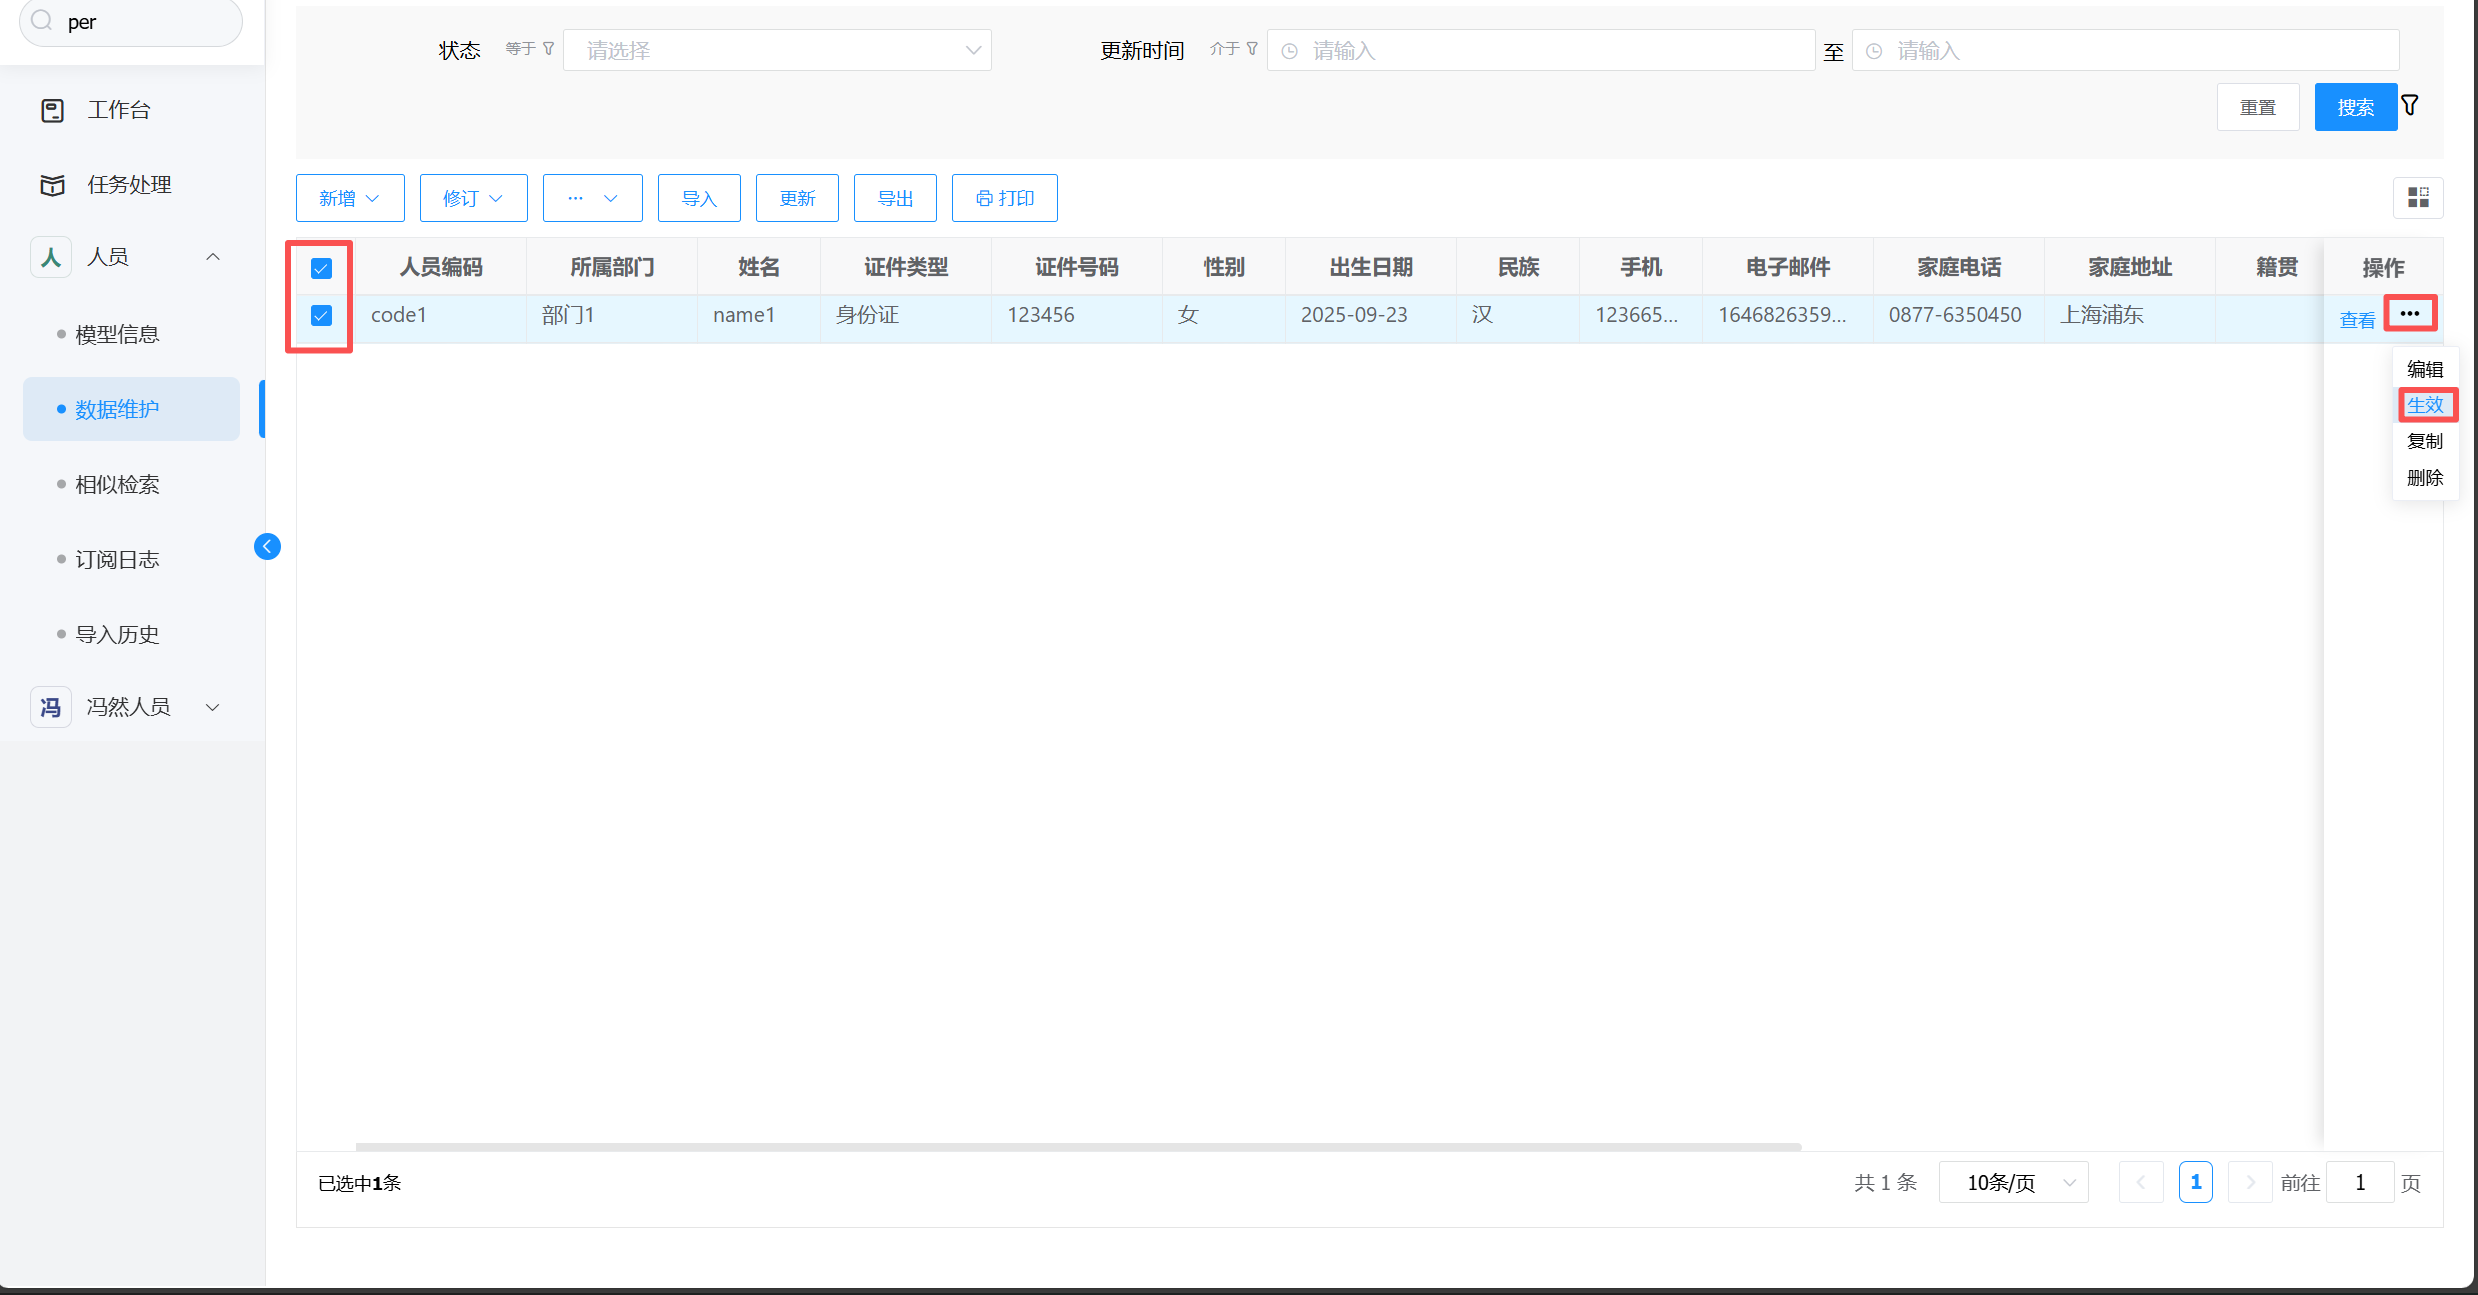This screenshot has height=1295, width=2478.
Task: Uncheck the code1 row checkbox
Action: [x=321, y=315]
